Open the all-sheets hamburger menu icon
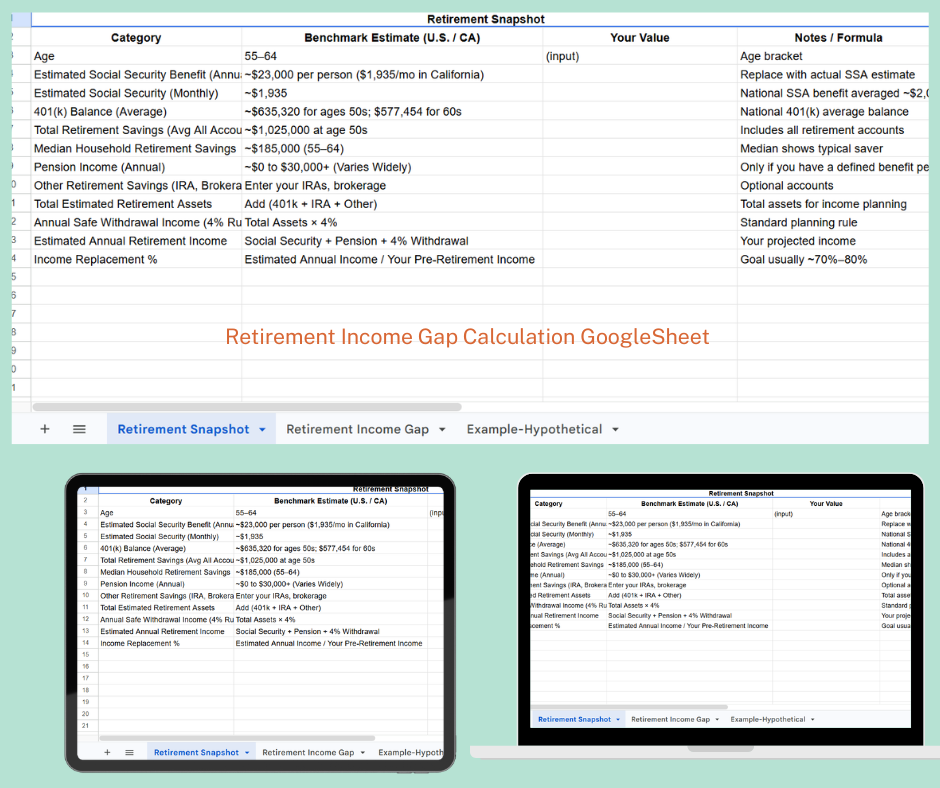The width and height of the screenshot is (940, 788). [79, 428]
